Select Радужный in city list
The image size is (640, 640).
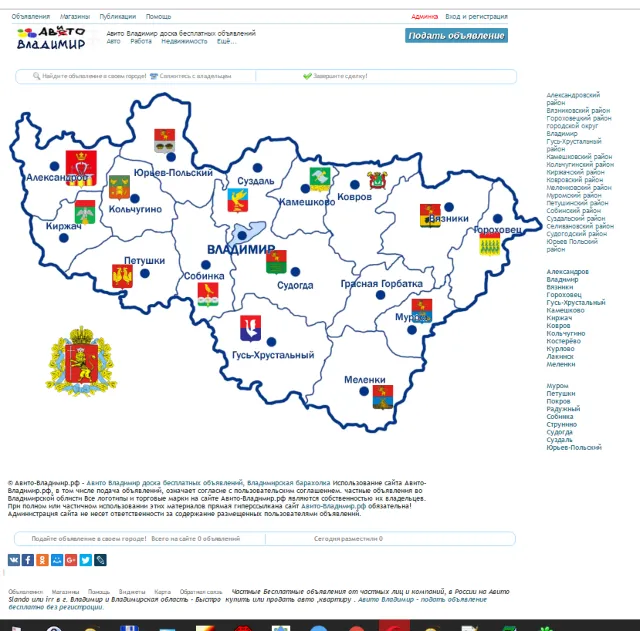point(563,409)
